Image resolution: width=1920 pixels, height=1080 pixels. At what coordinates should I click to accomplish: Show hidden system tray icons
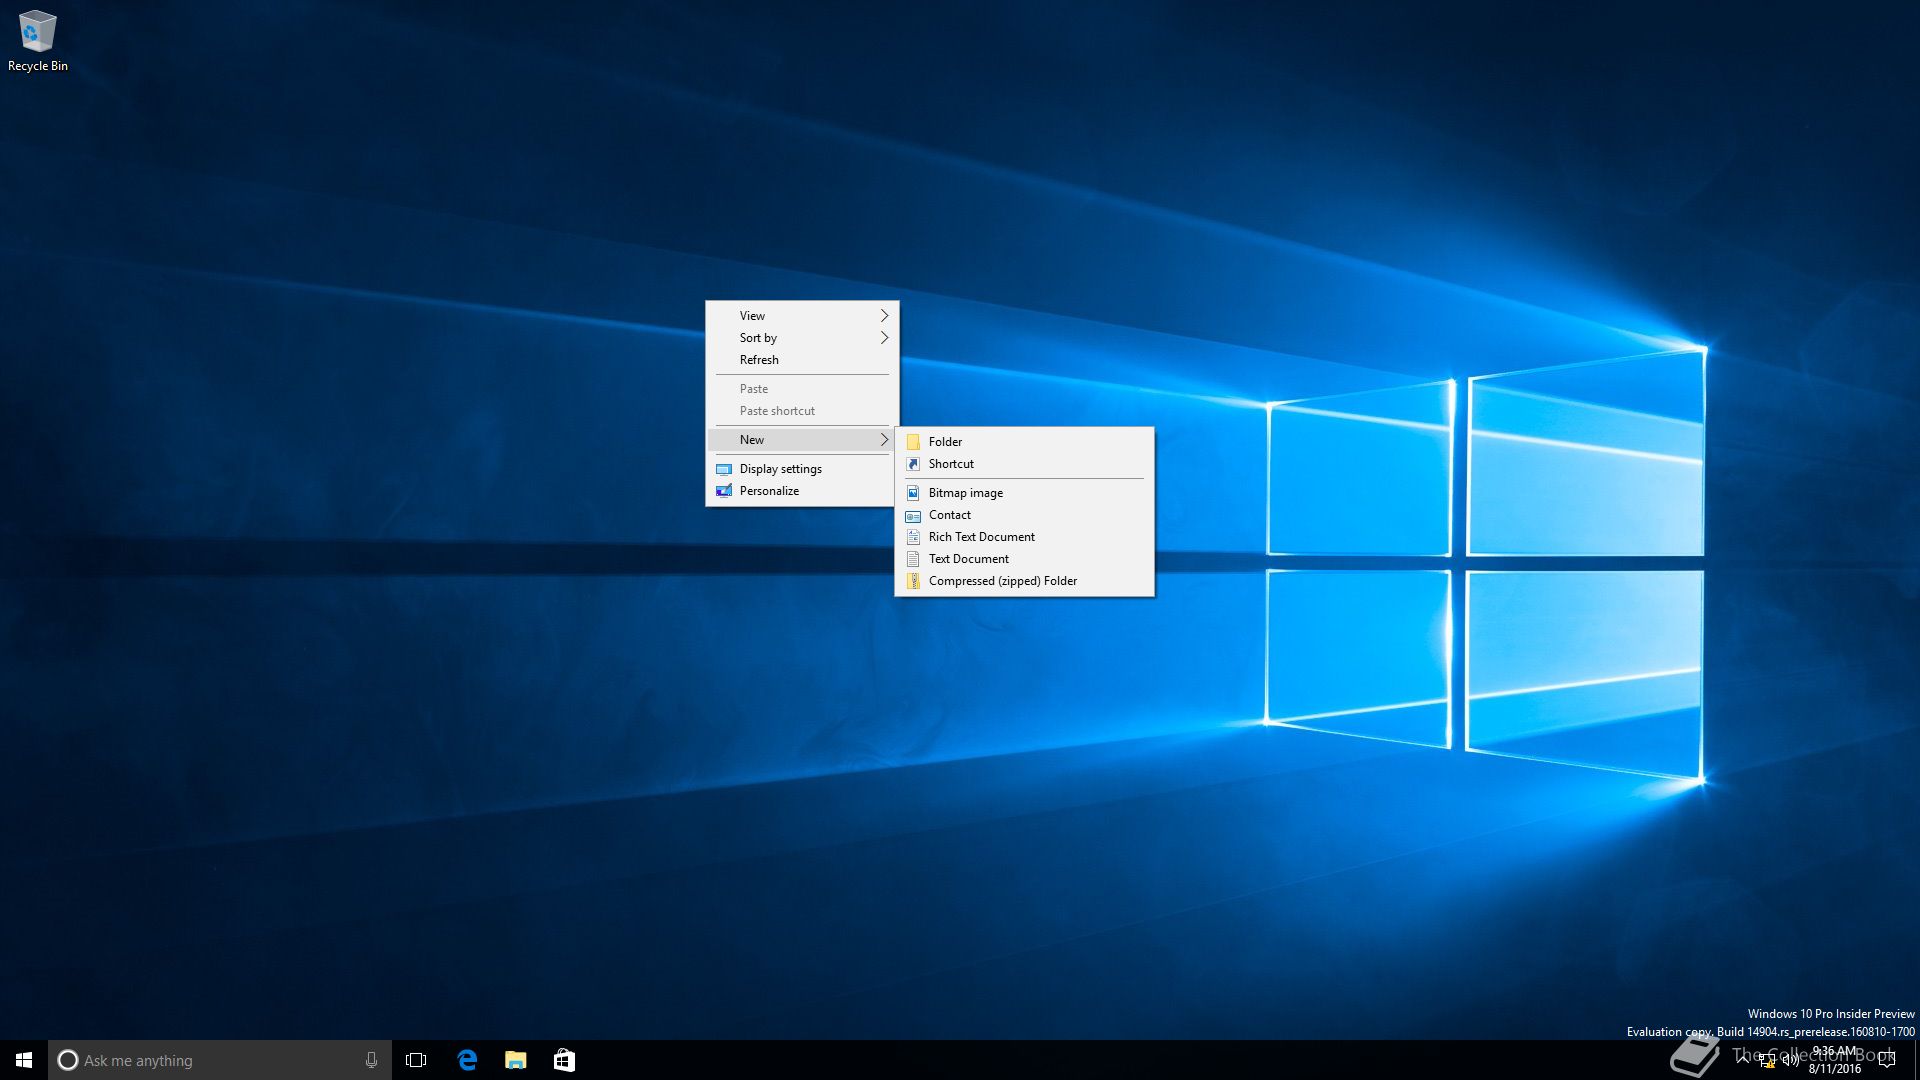coord(1743,1059)
